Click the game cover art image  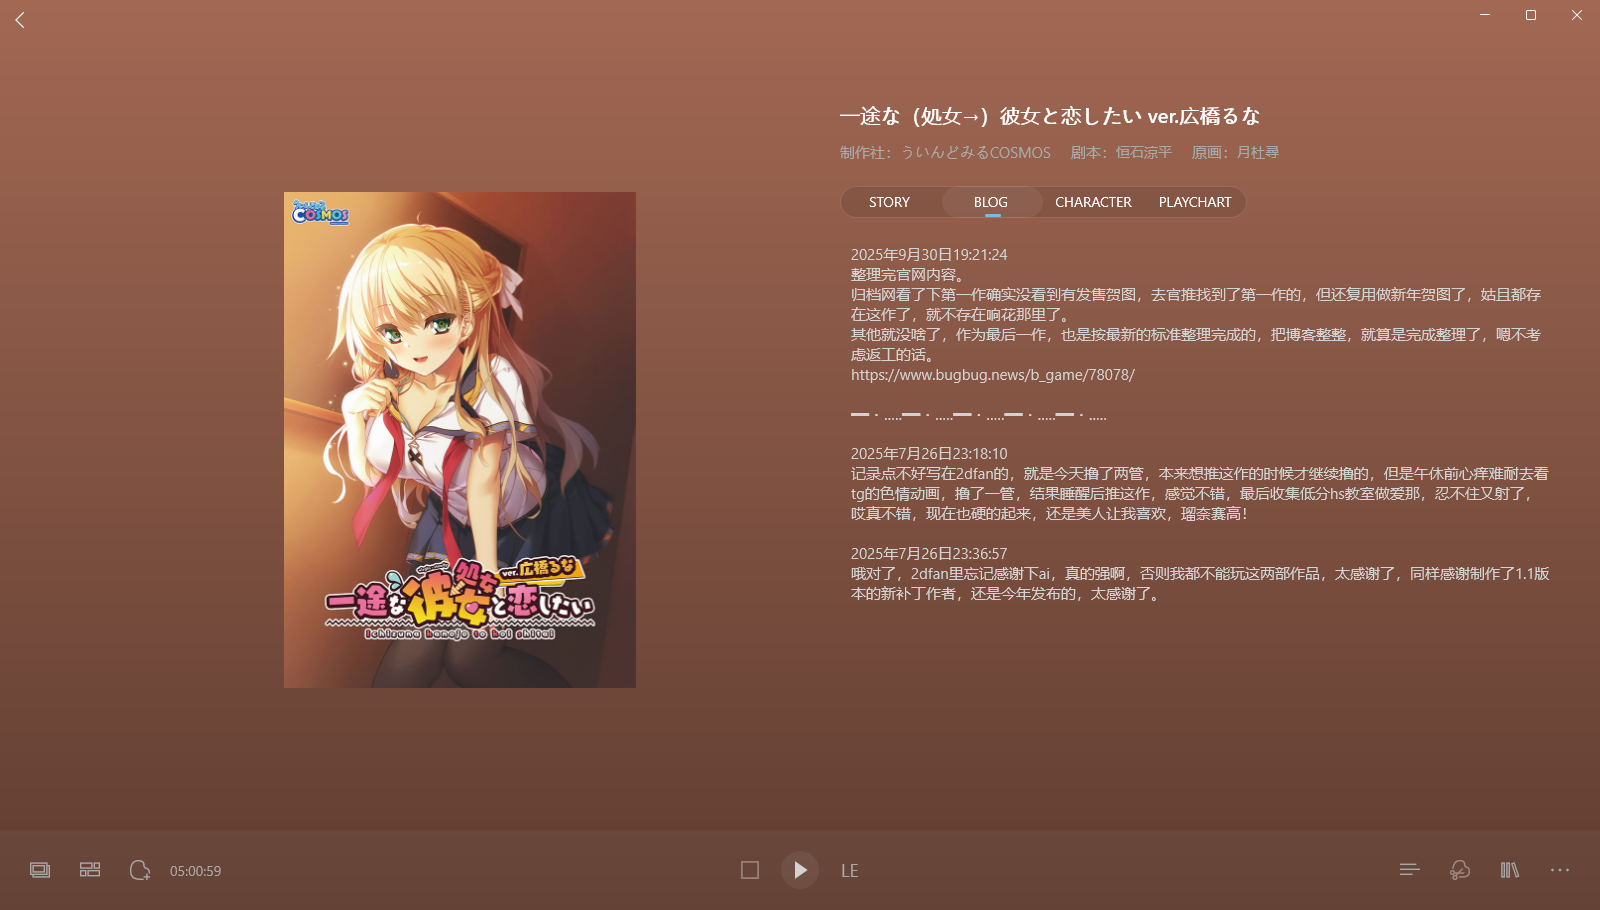460,440
